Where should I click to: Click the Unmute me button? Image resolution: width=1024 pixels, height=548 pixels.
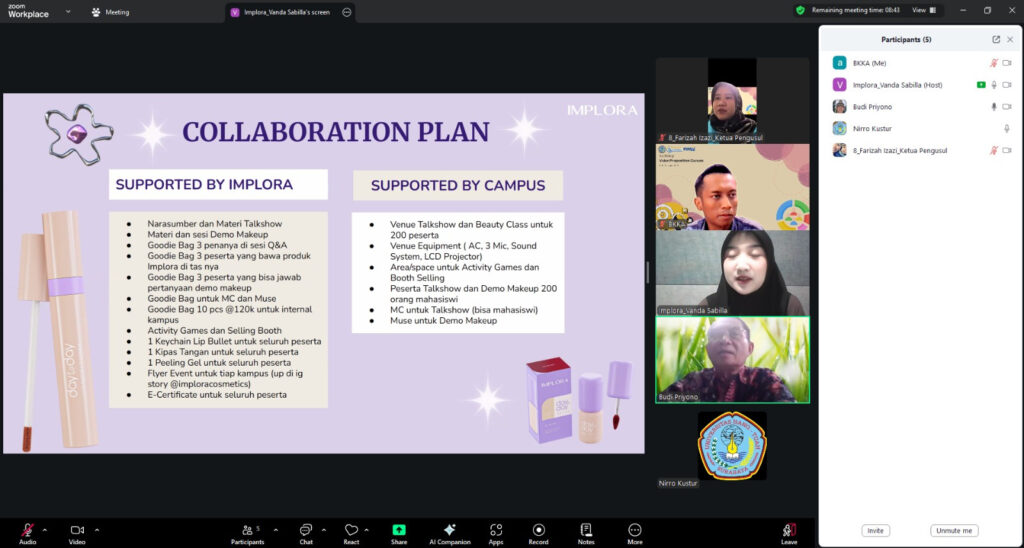[954, 530]
